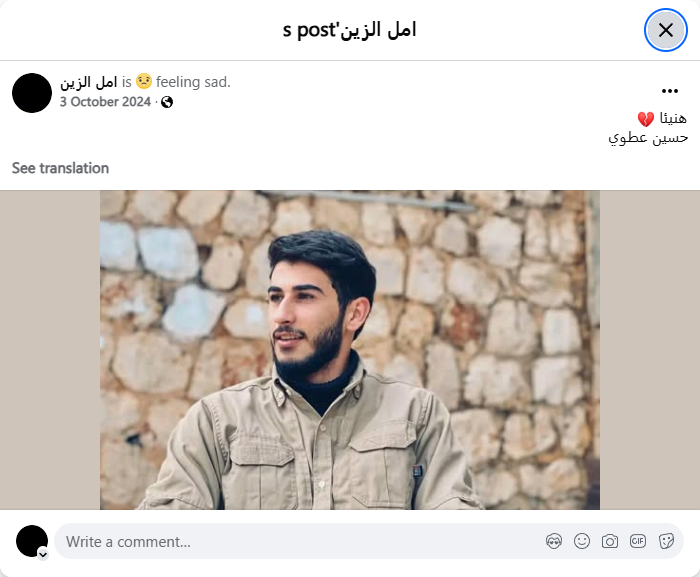Close the post dialog with X button
Image resolution: width=700 pixels, height=577 pixels.
click(666, 30)
